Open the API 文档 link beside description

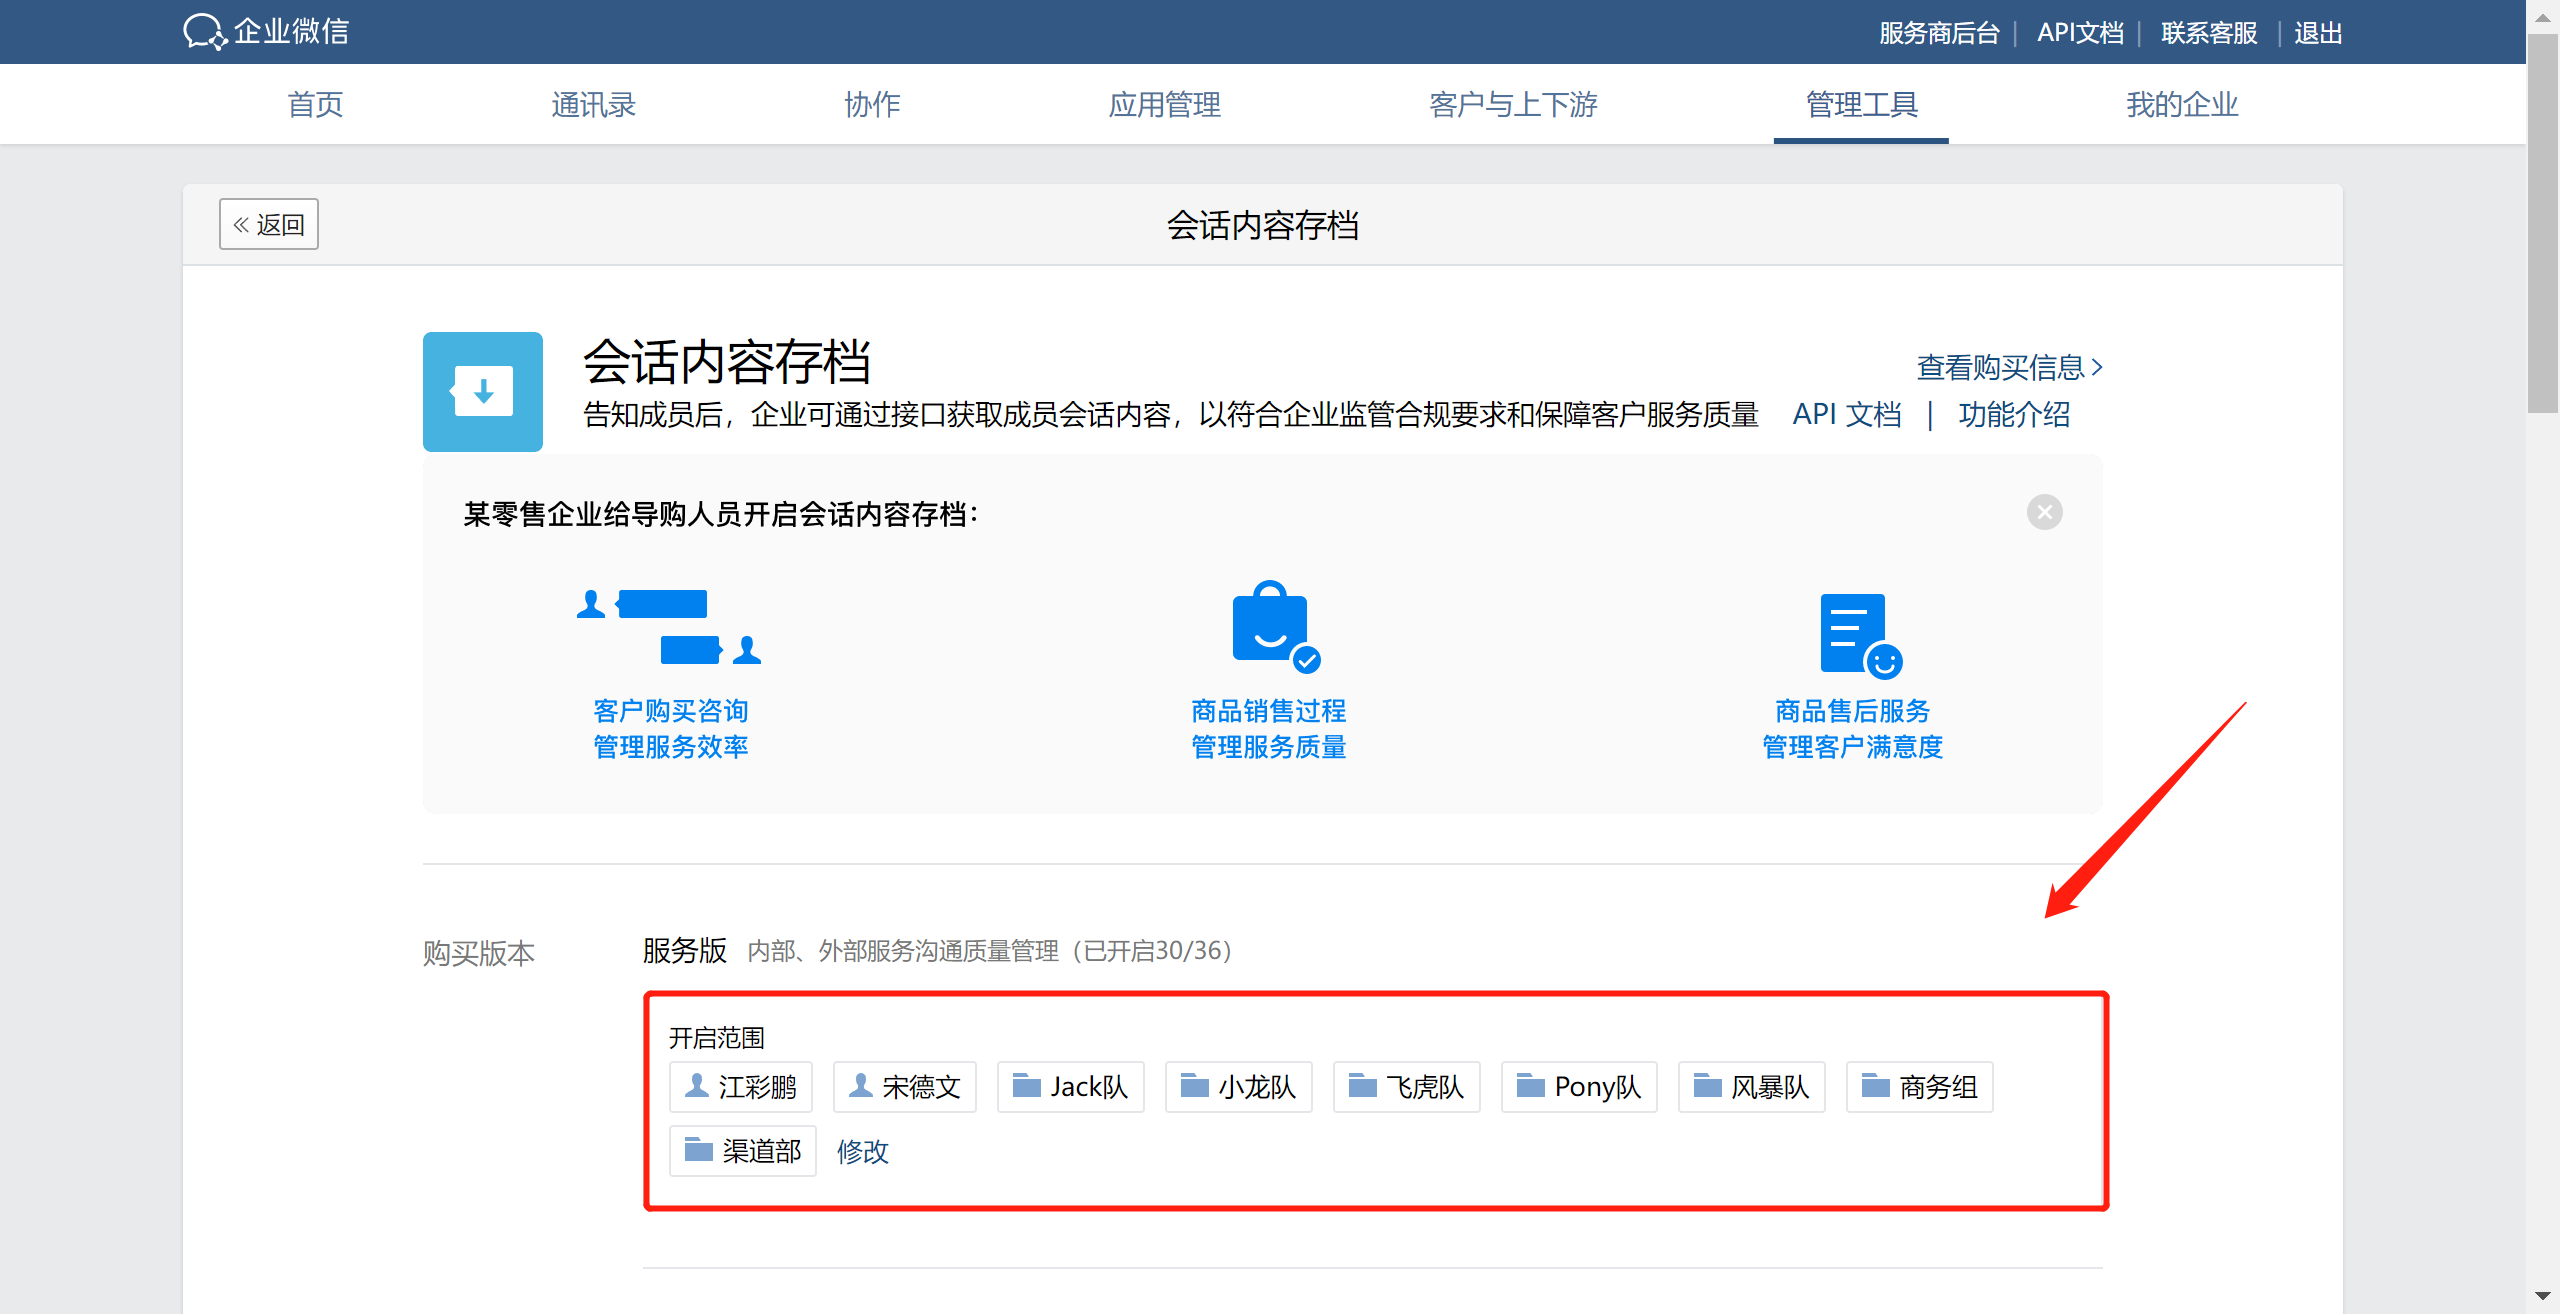(1847, 414)
